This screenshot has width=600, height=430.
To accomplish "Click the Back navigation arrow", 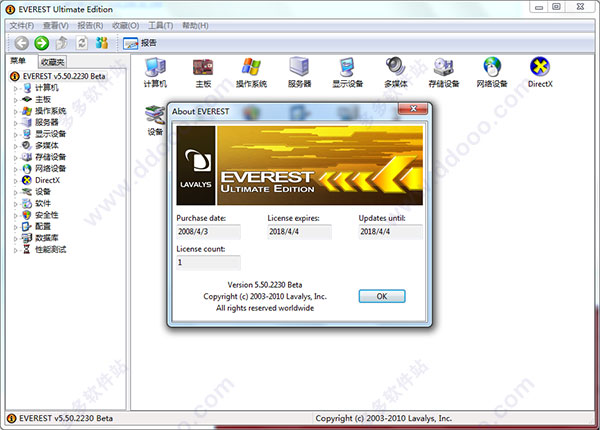I will coord(21,43).
